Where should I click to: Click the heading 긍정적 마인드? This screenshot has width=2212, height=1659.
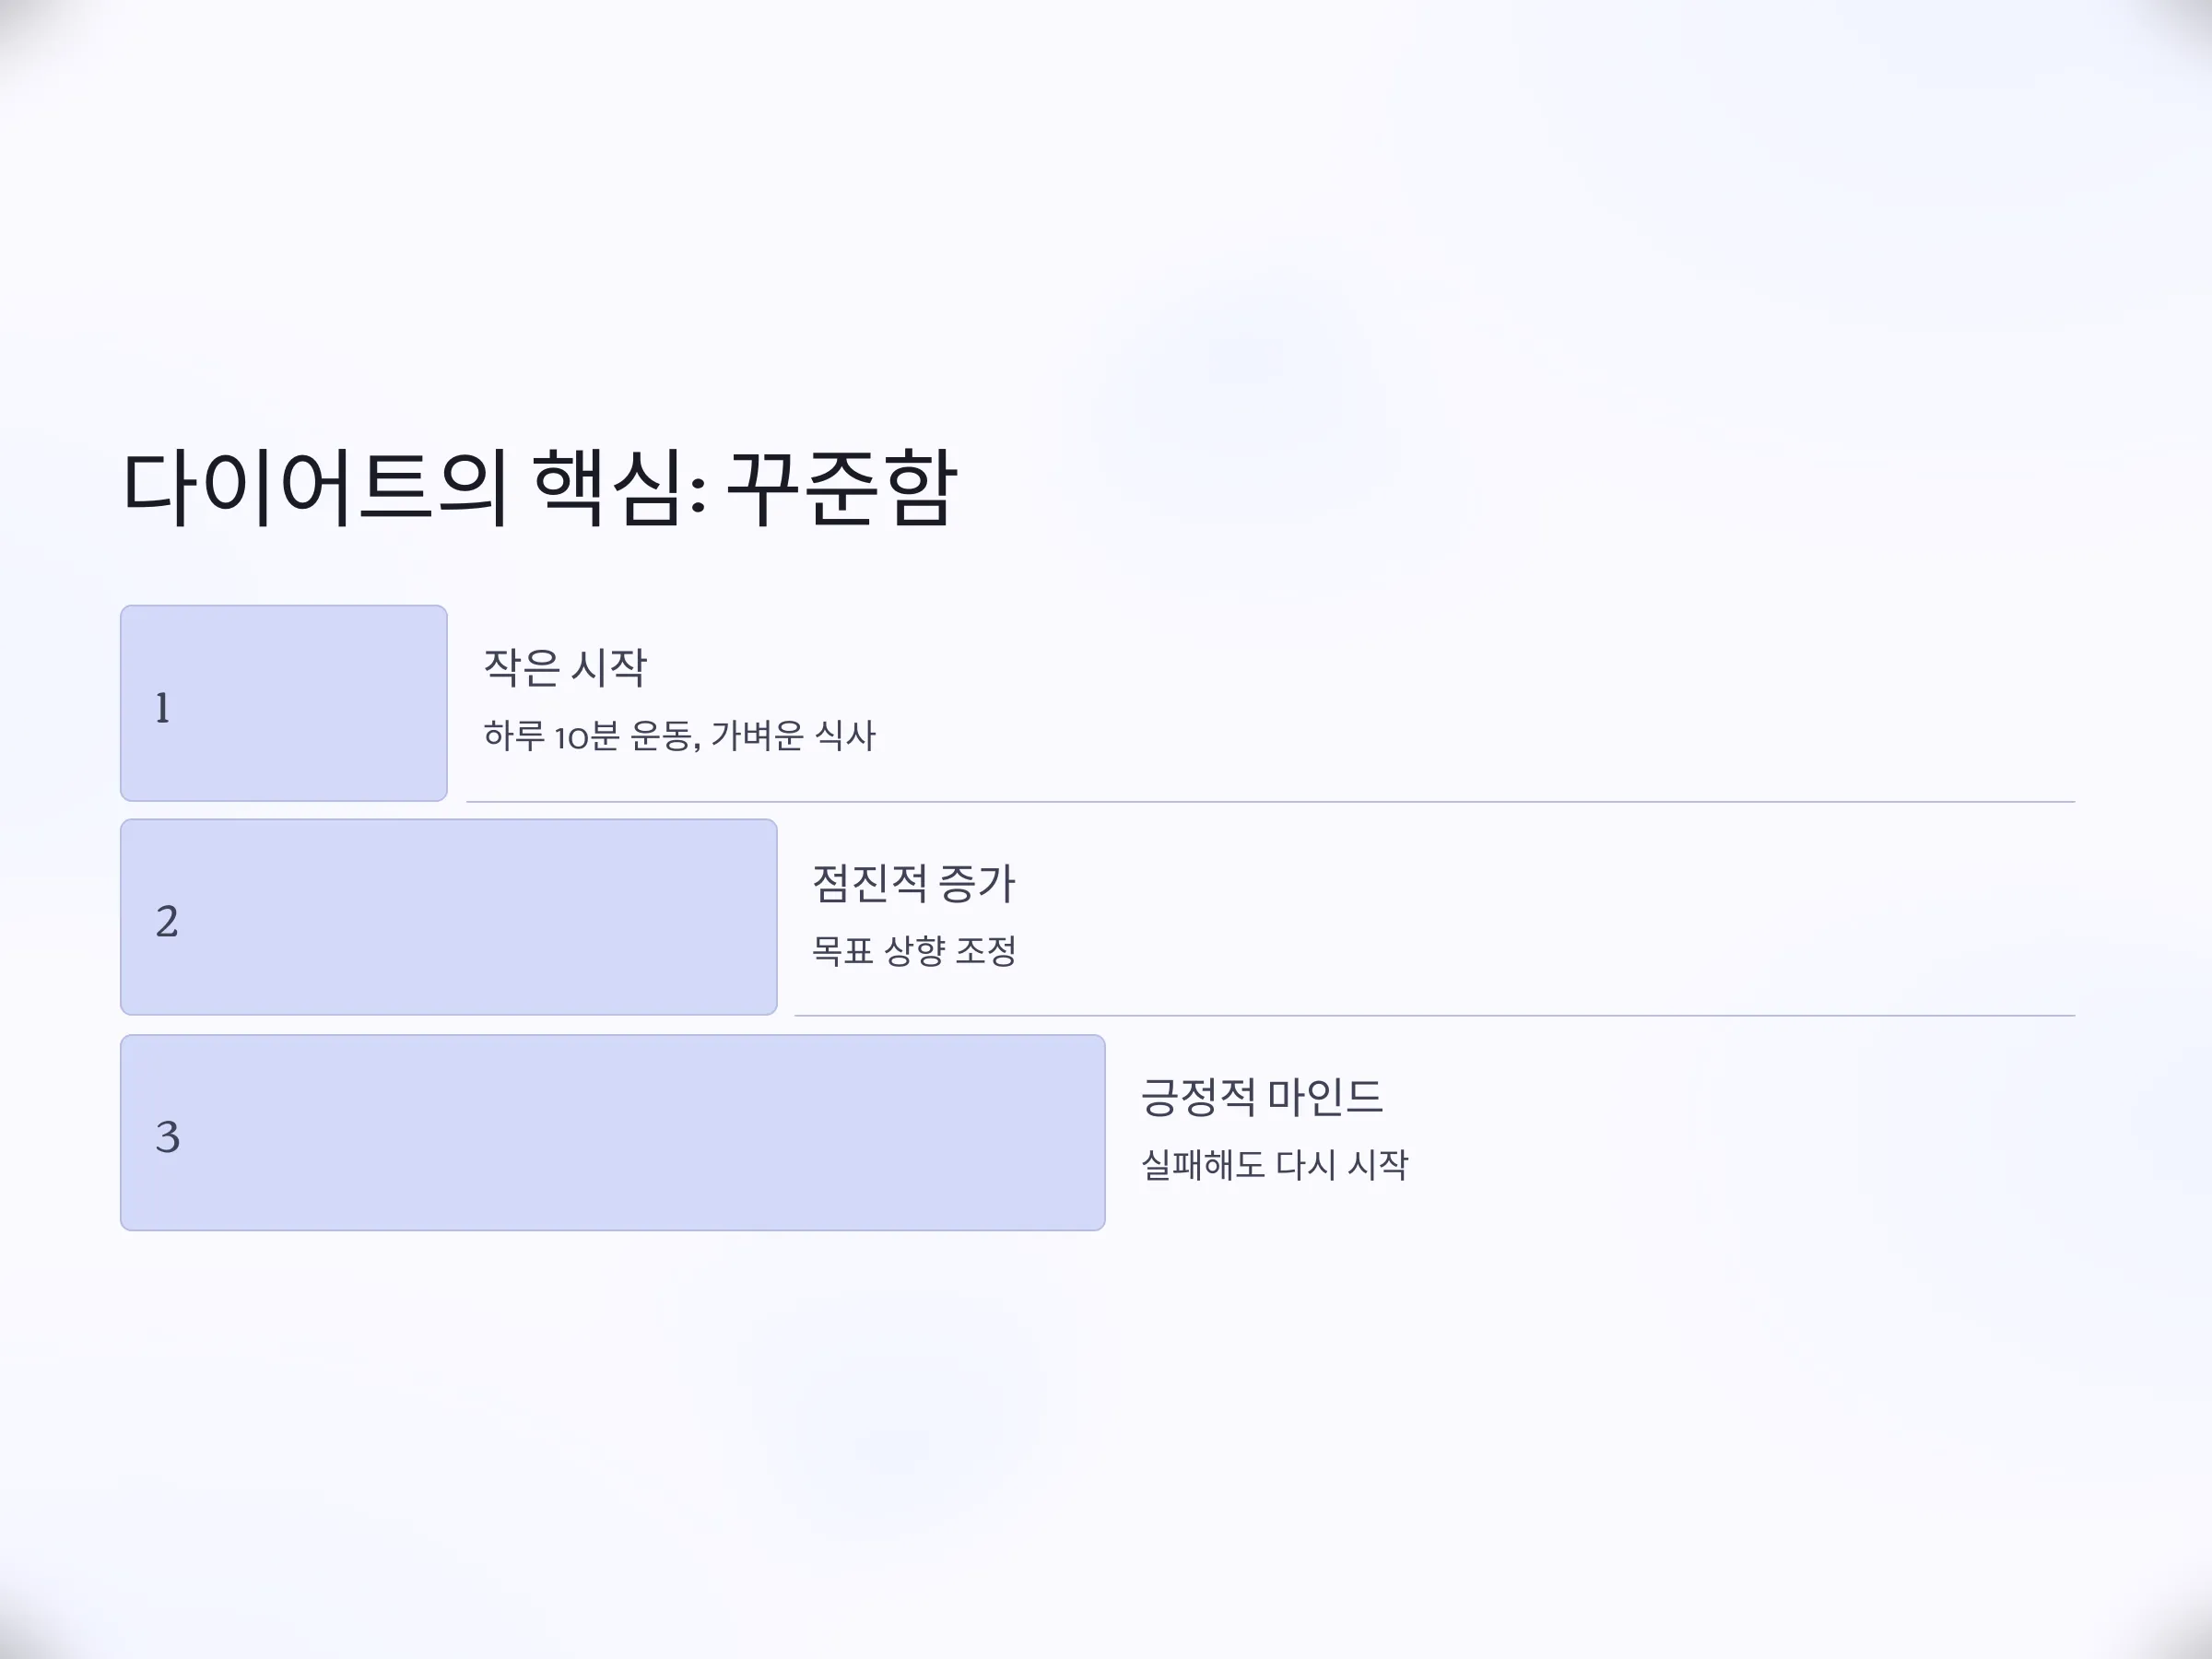[x=1262, y=1097]
